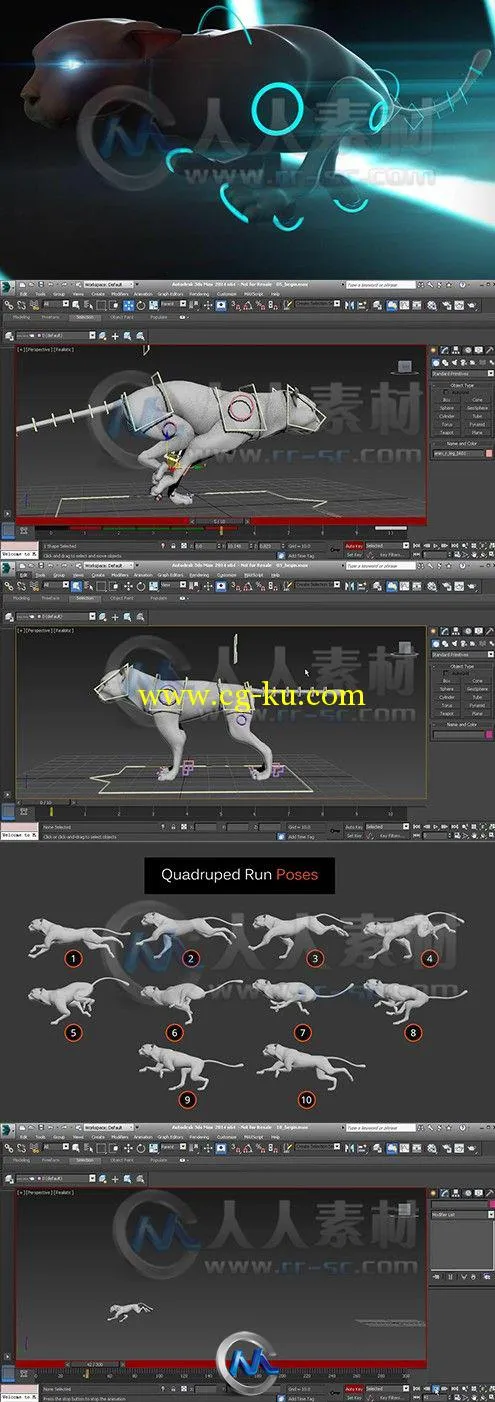Click Sphere primitive button in top window
Screen dimensions: 495x1402
(x=446, y=408)
